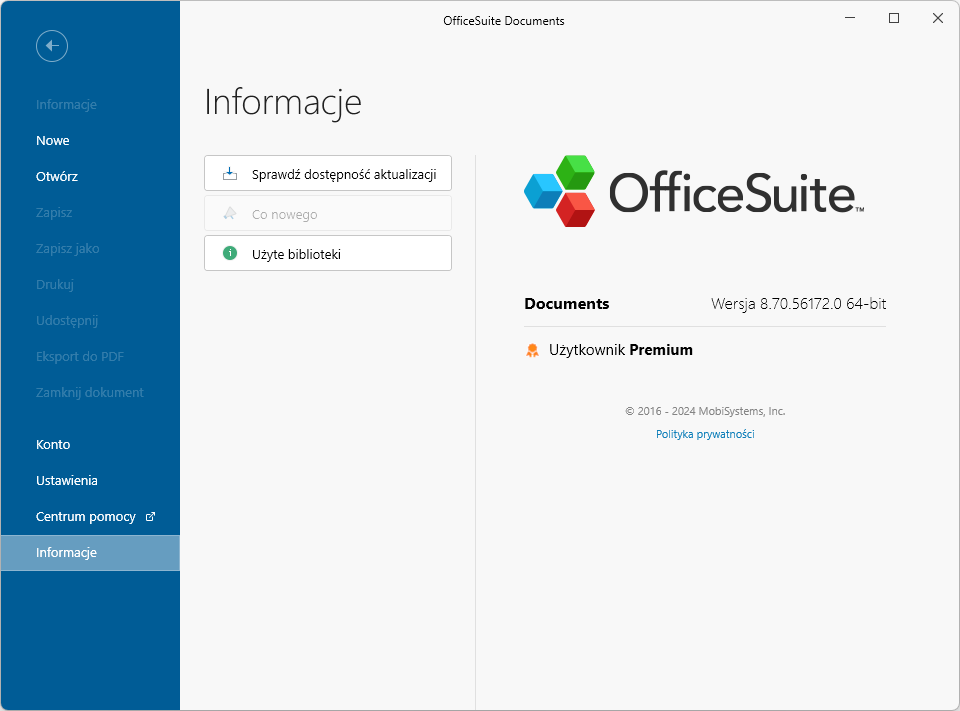
Task: Click Sprawdź dostępność aktualizacji button
Action: tap(328, 173)
